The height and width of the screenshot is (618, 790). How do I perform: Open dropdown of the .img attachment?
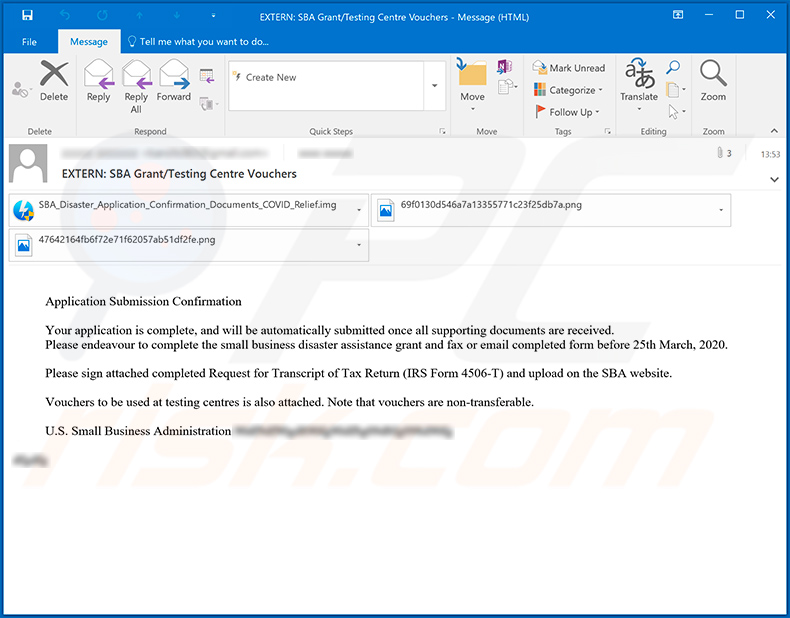click(x=359, y=210)
